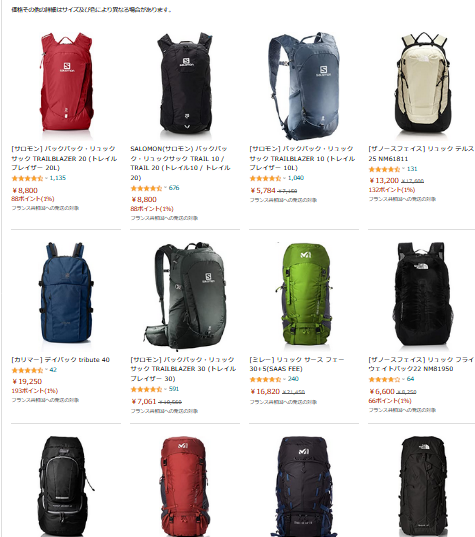Open the 131 reviews count link
475x537 pixels.
(x=412, y=169)
